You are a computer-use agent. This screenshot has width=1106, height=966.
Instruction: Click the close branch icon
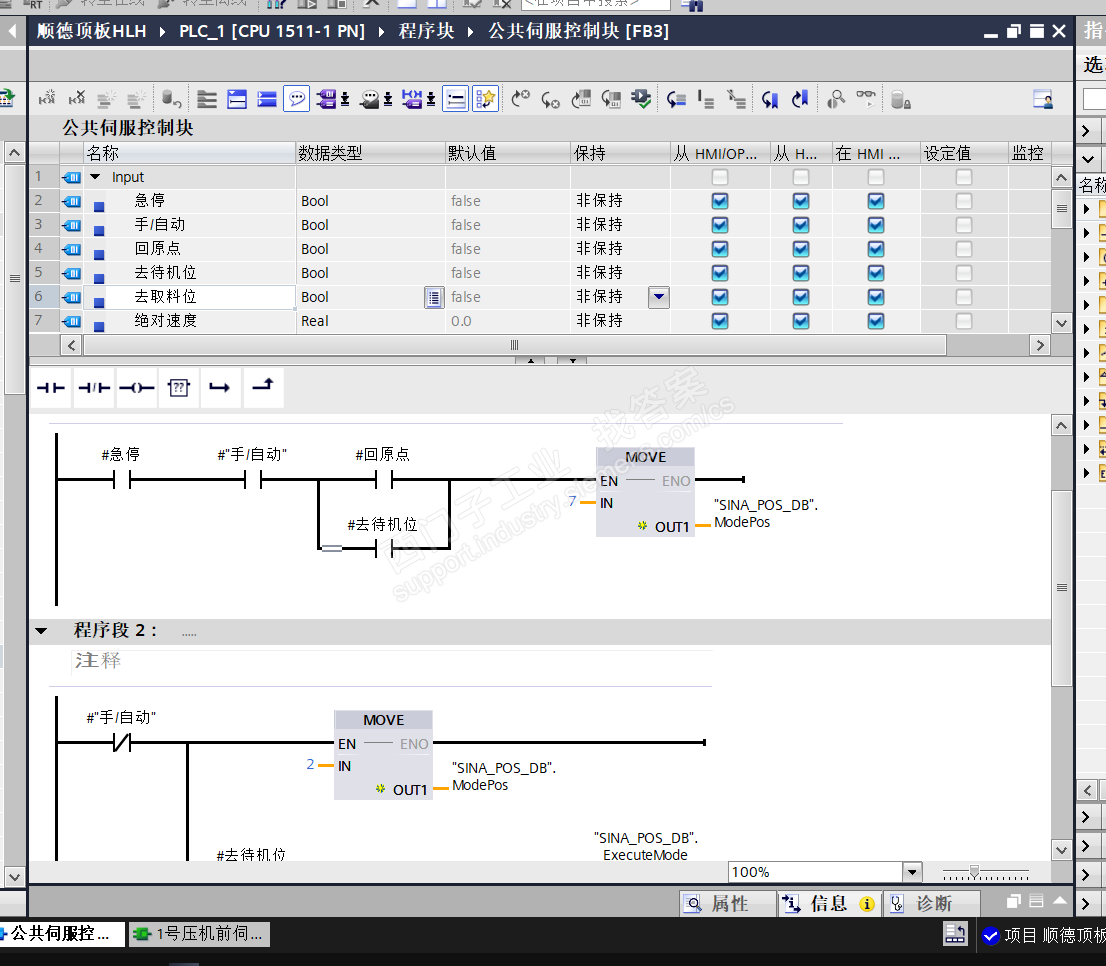[x=262, y=388]
